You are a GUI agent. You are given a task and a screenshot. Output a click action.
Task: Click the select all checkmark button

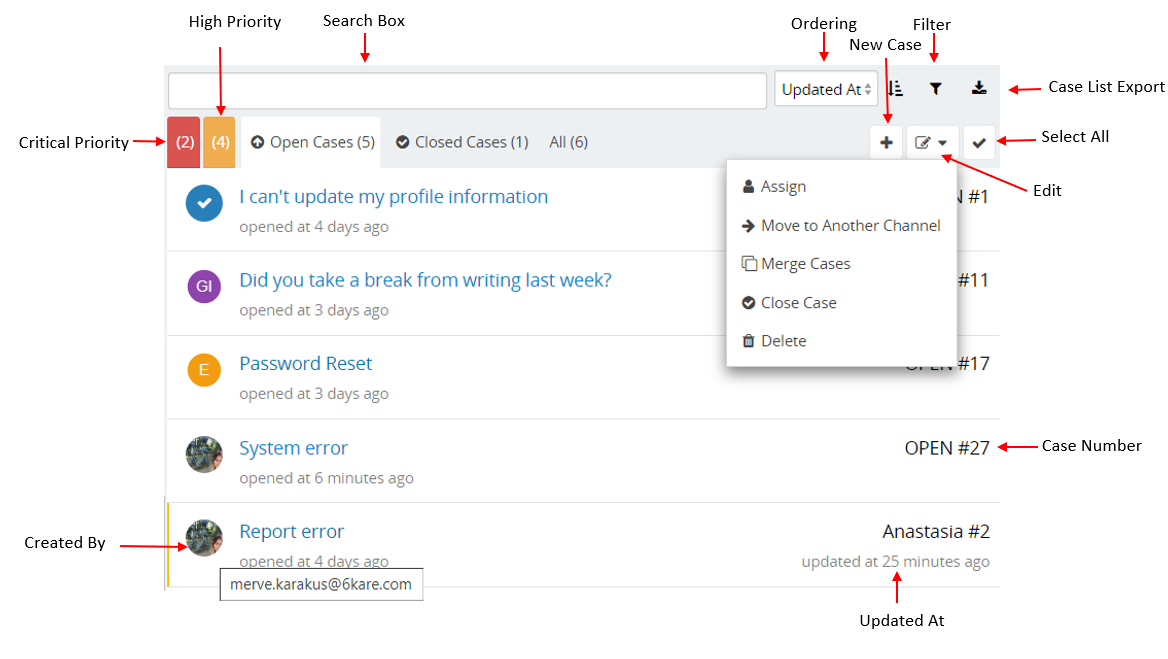click(979, 143)
